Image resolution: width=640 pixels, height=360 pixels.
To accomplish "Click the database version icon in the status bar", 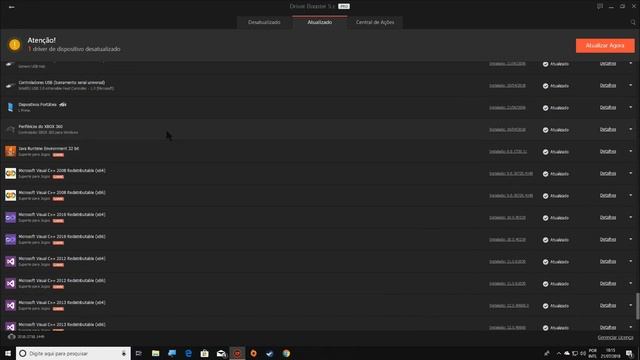I will tap(11, 337).
